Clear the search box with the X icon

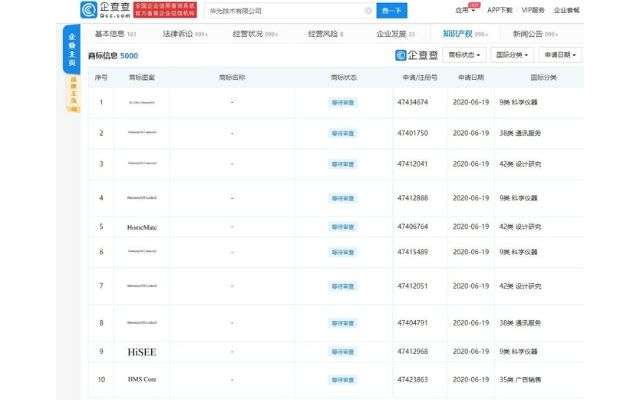368,11
